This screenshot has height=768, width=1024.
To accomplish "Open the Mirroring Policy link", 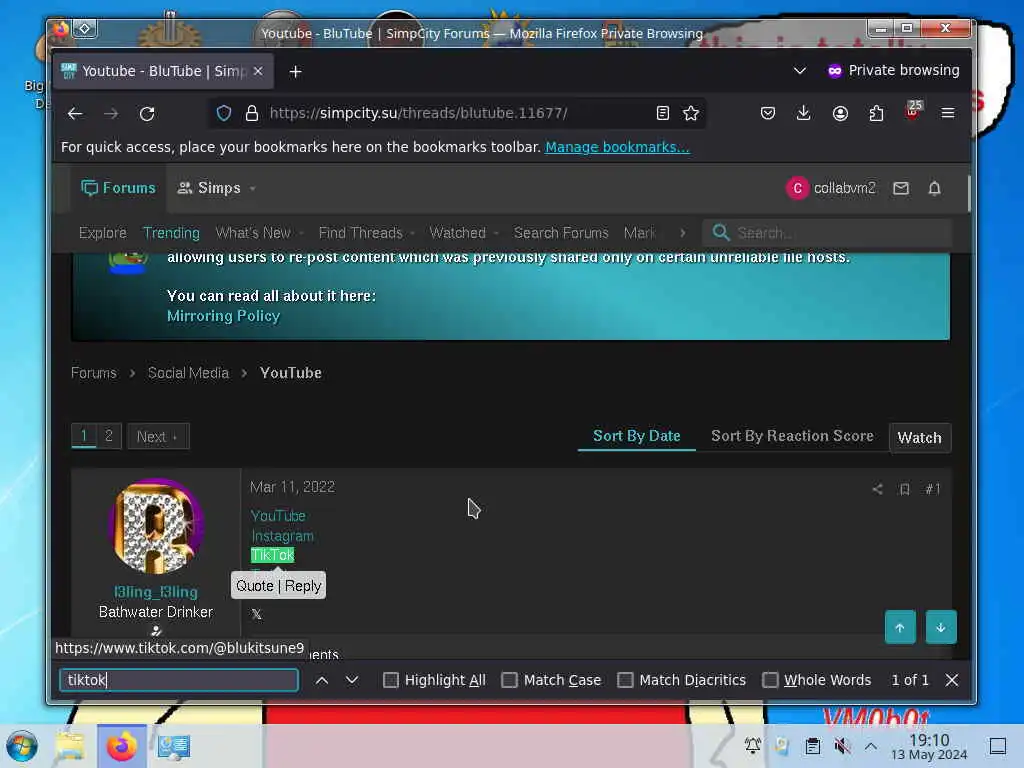I will click(223, 315).
